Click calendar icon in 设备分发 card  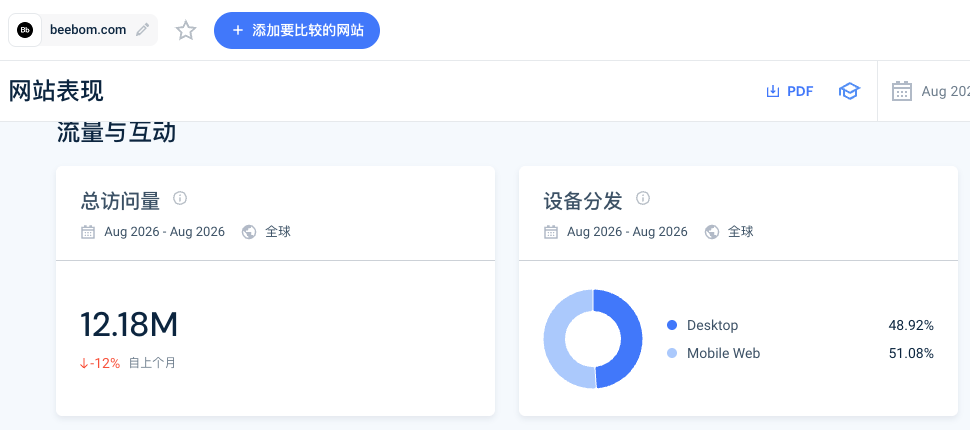[x=551, y=232]
